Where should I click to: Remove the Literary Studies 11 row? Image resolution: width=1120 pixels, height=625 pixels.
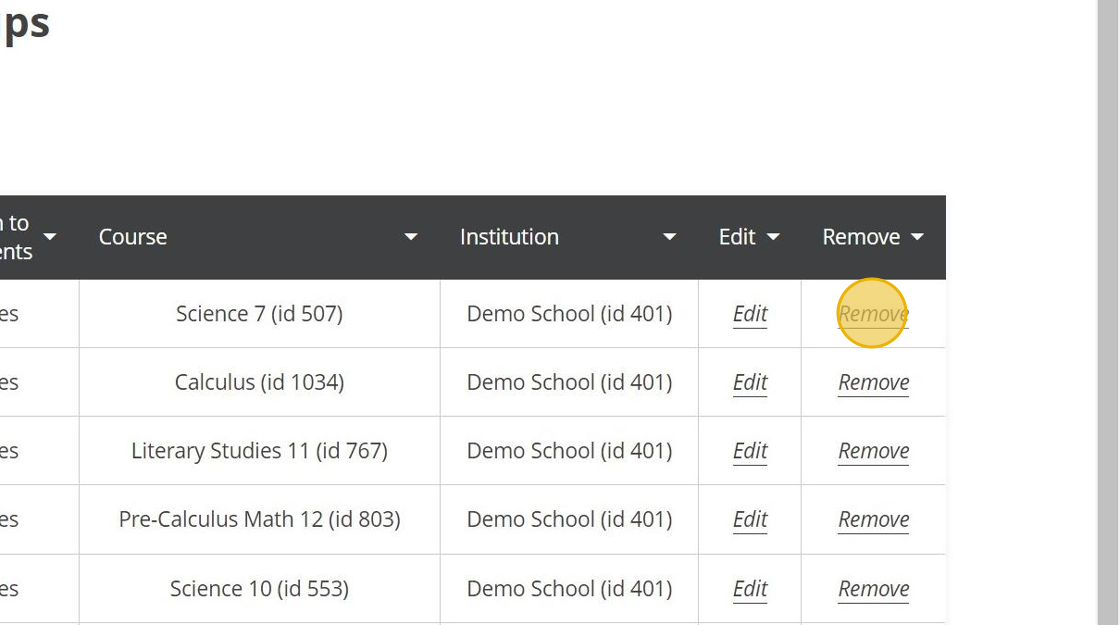click(873, 451)
